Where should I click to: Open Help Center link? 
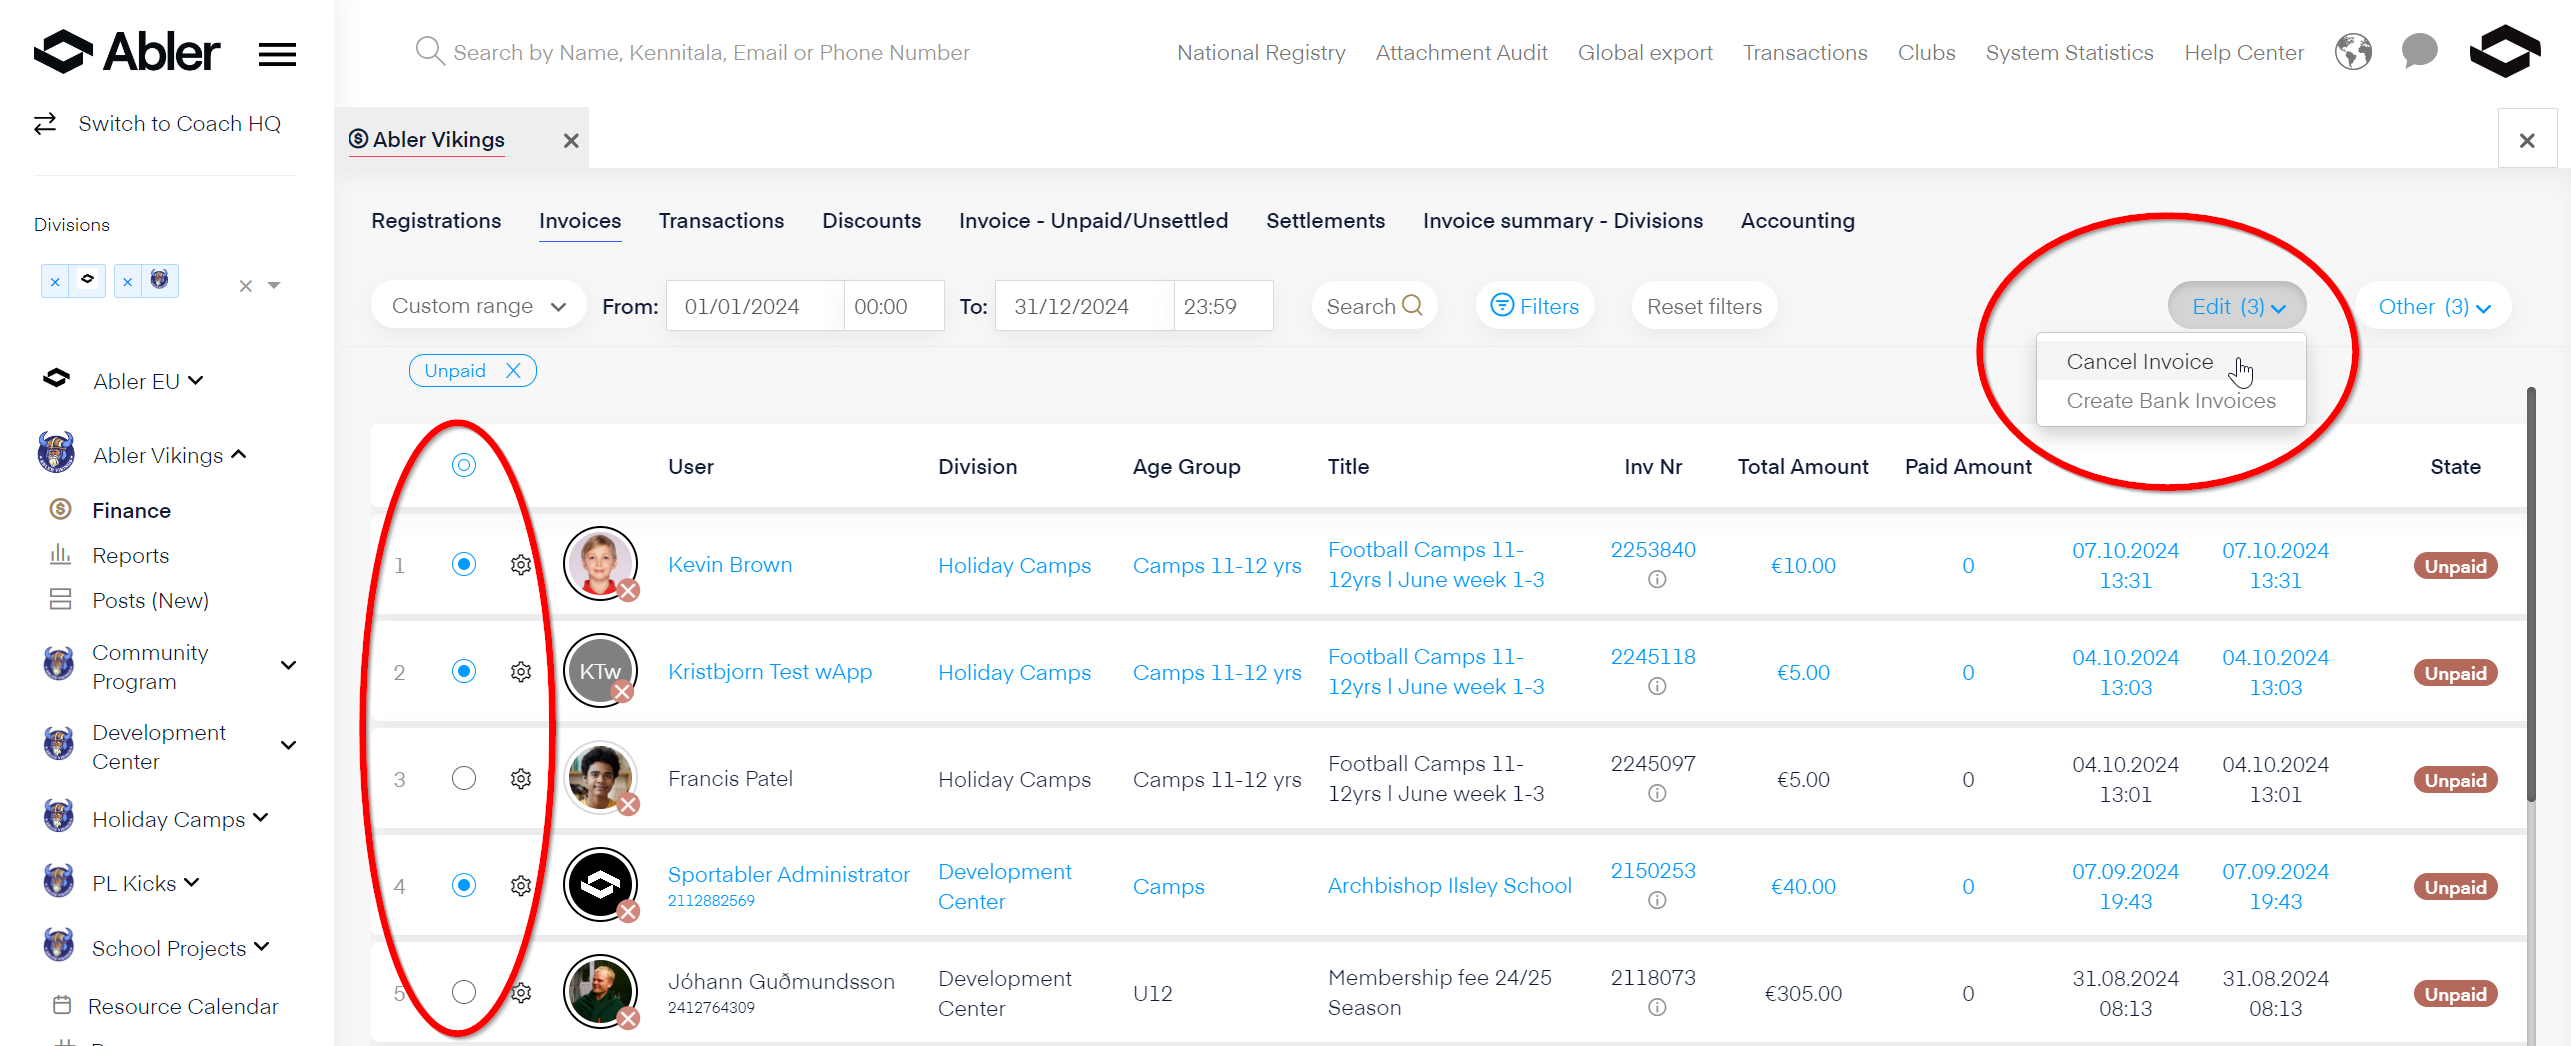(x=2243, y=53)
